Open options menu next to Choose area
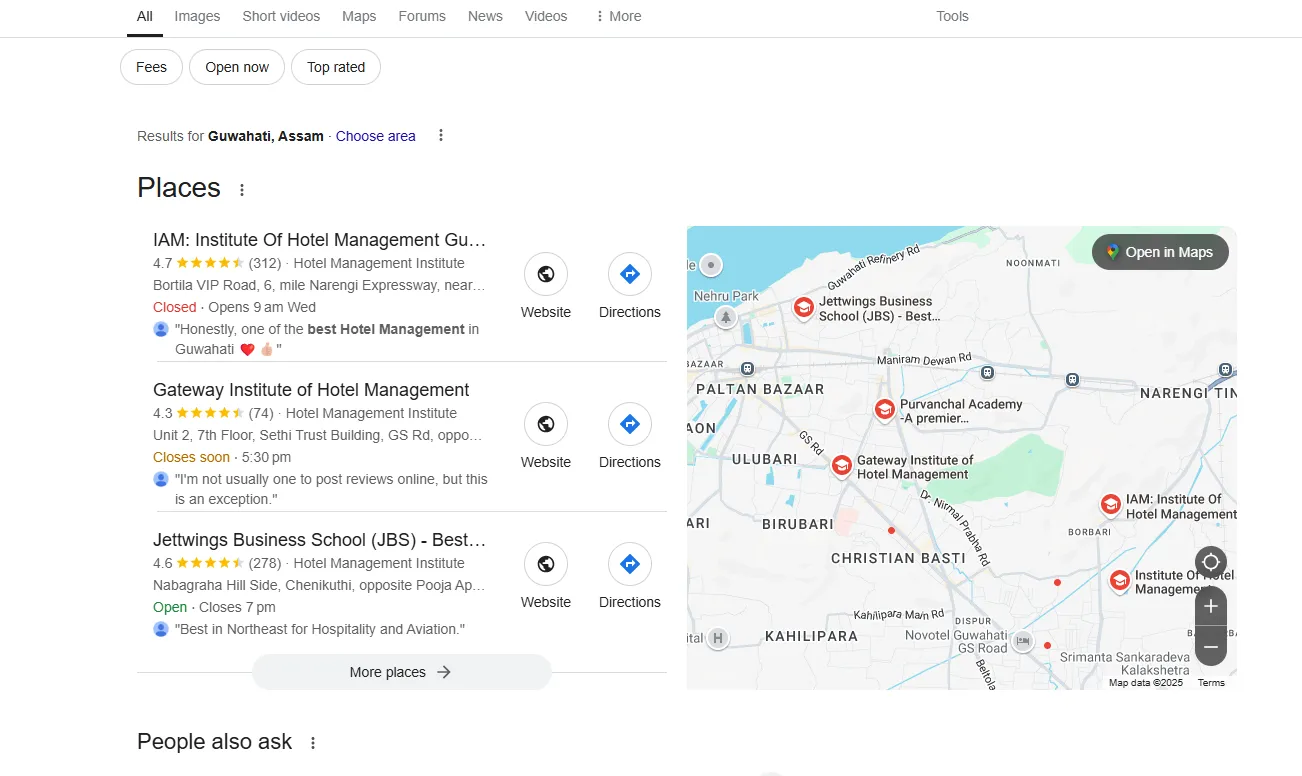1302x776 pixels. coord(441,135)
